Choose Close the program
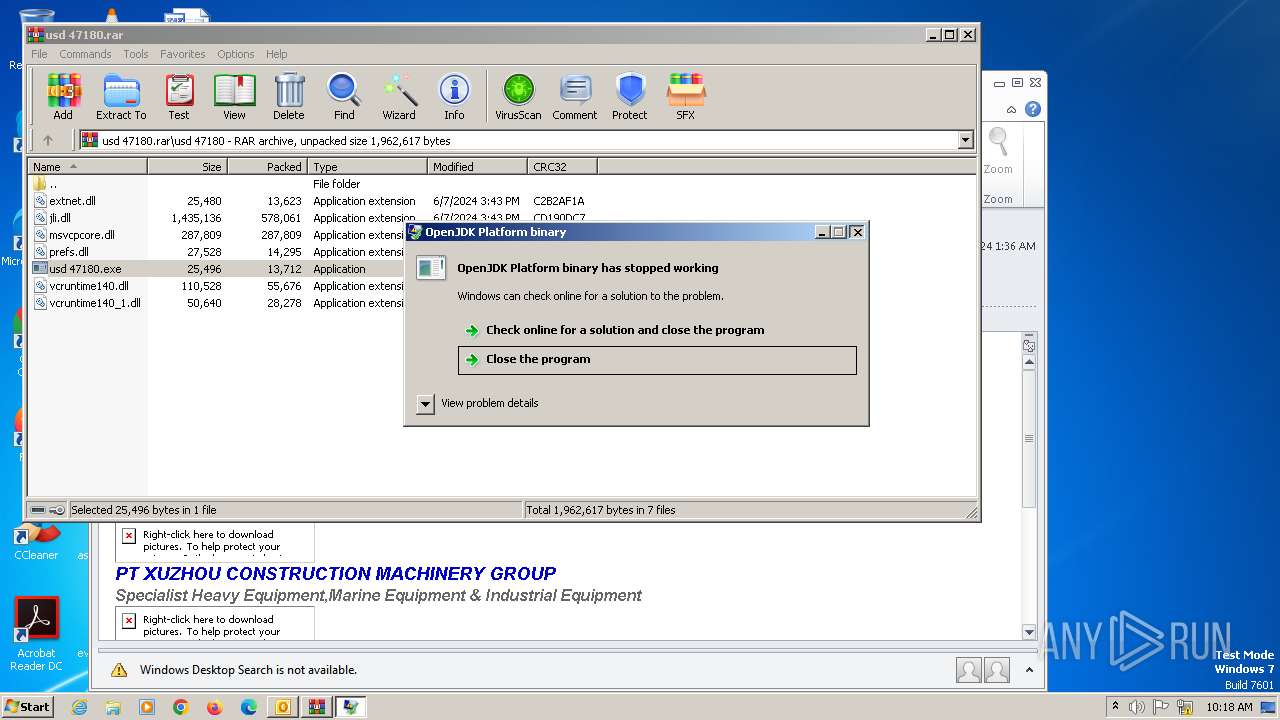 click(657, 360)
